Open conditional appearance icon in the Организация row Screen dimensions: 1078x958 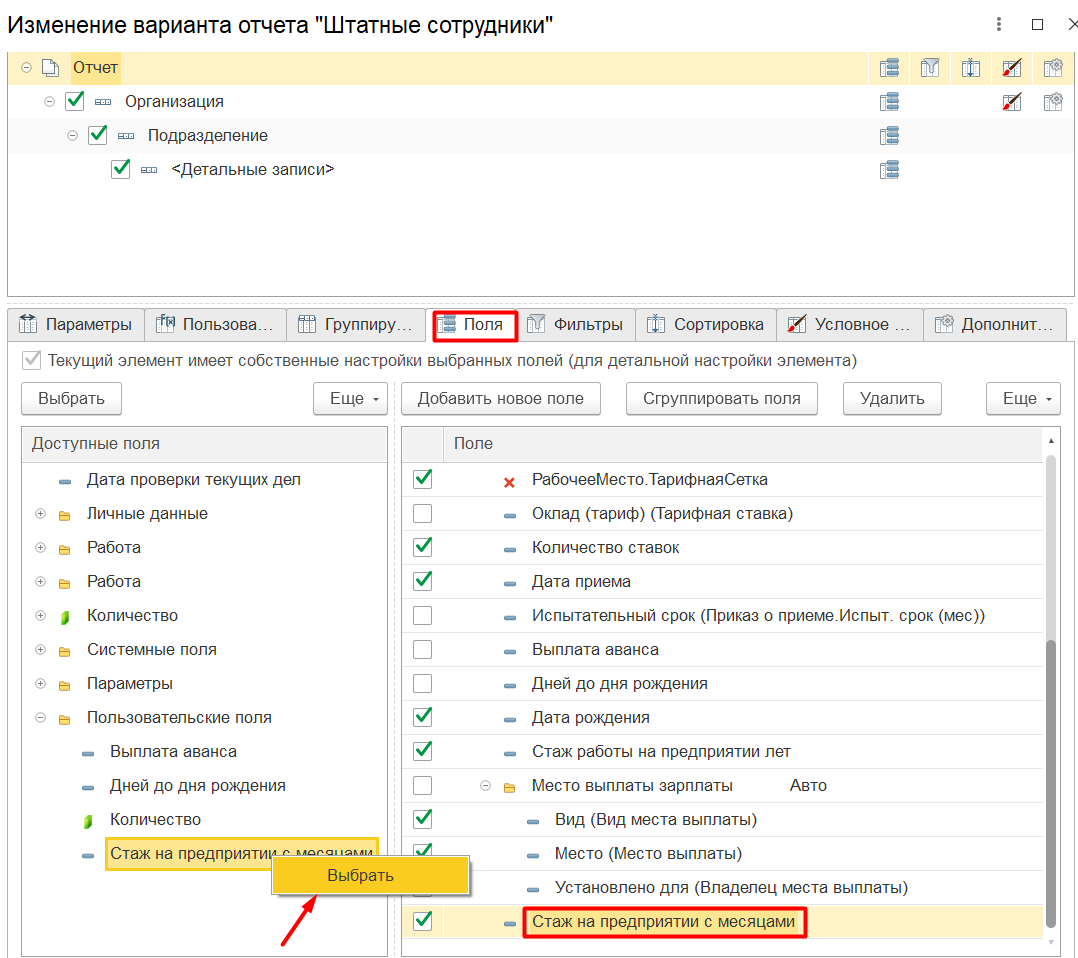[1011, 102]
